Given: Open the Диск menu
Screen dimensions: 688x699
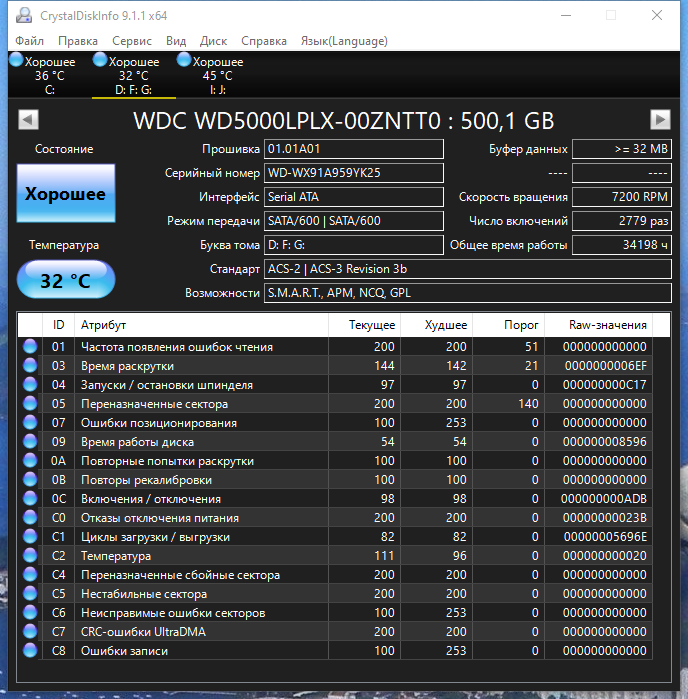Looking at the screenshot, I should (213, 41).
